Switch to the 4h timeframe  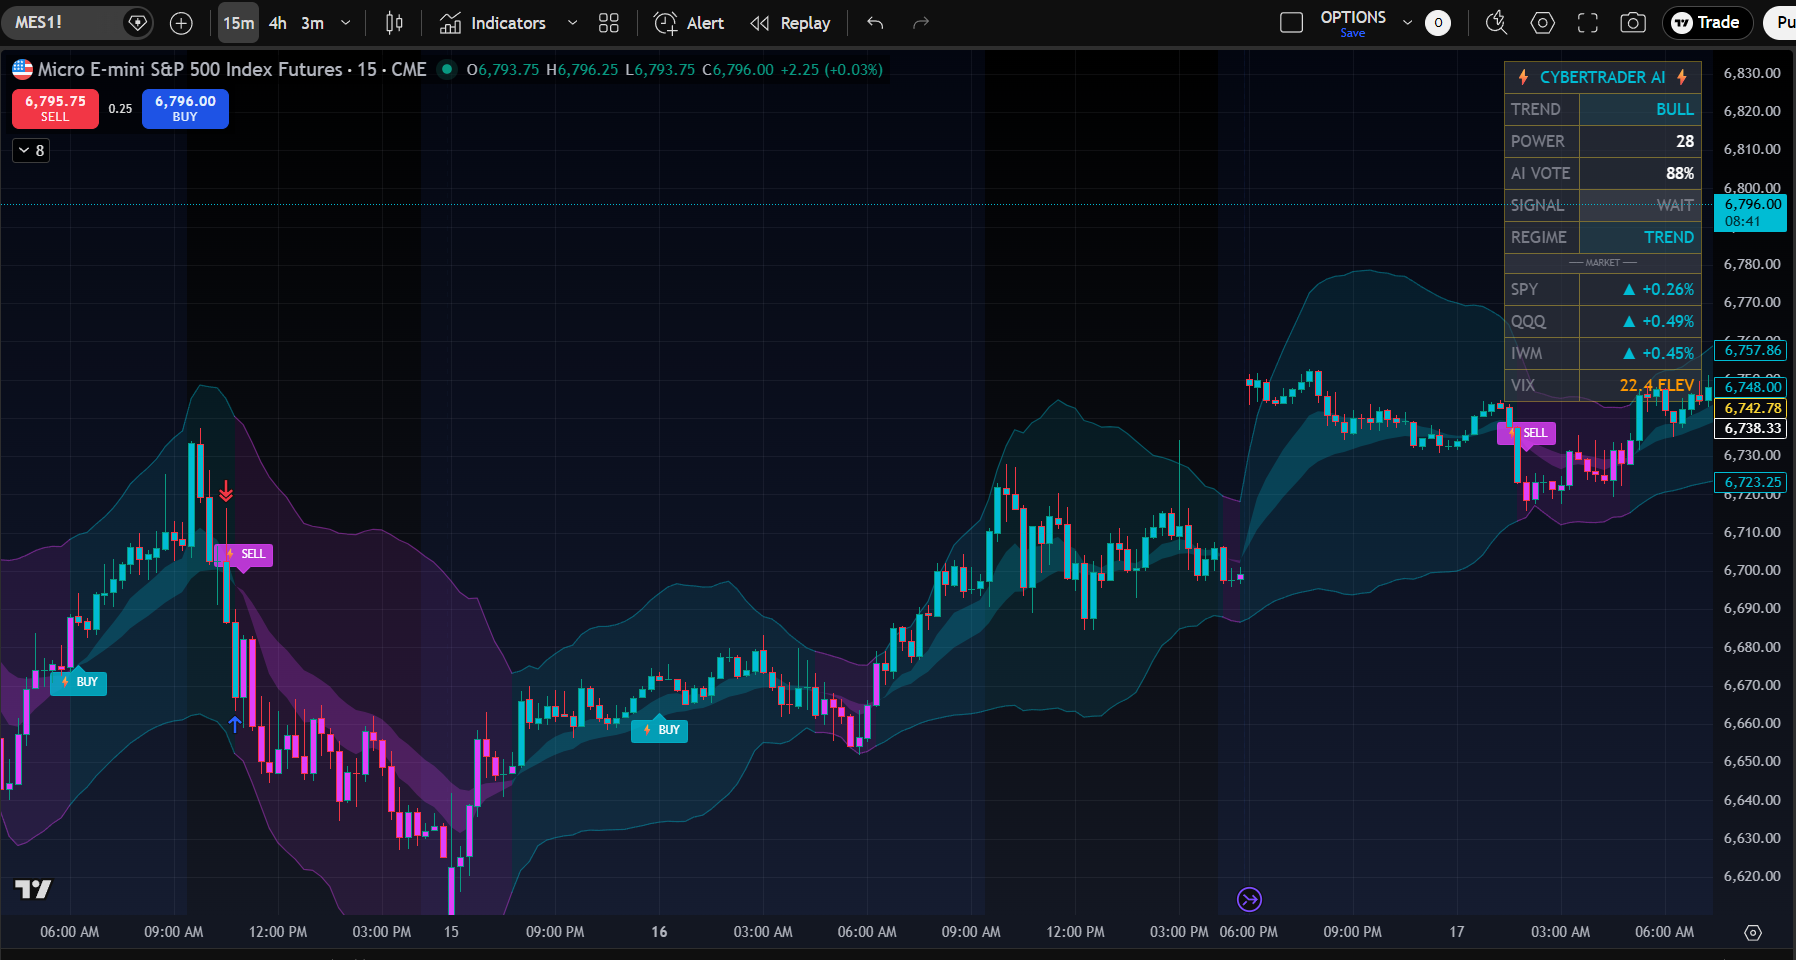278,22
